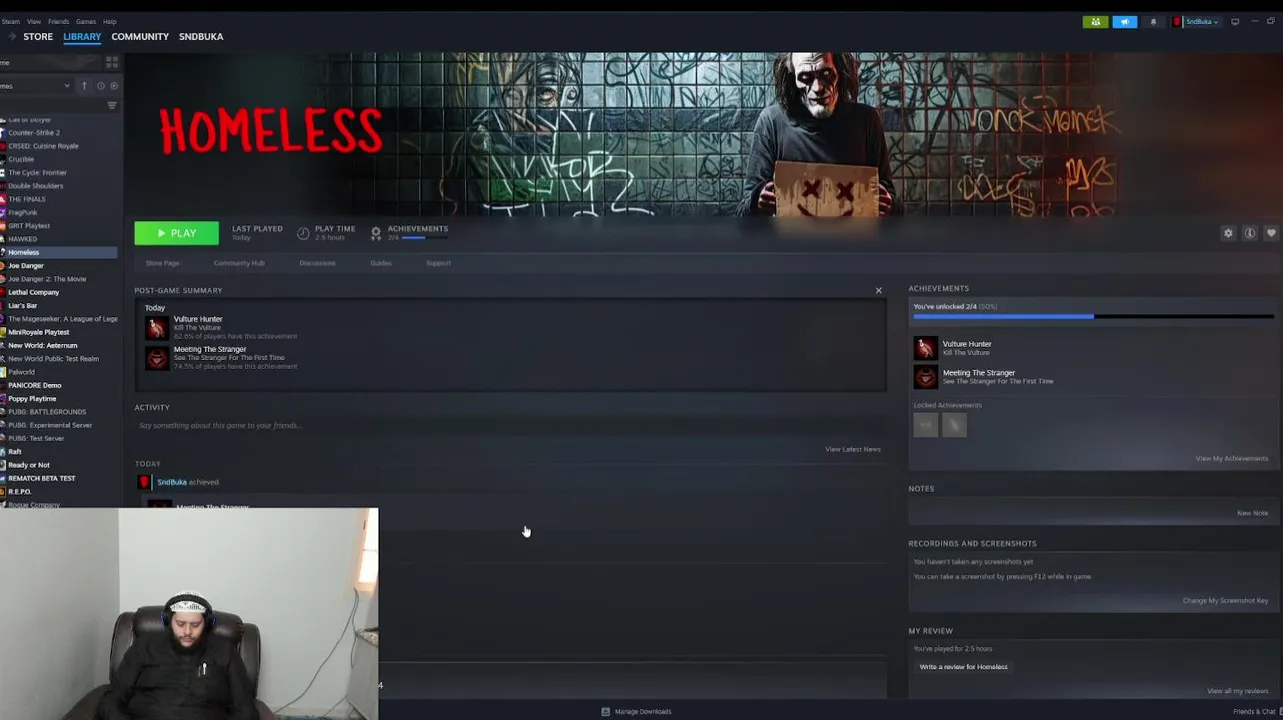
Task: Click the second locked achievement thumbnail
Action: tap(954, 425)
